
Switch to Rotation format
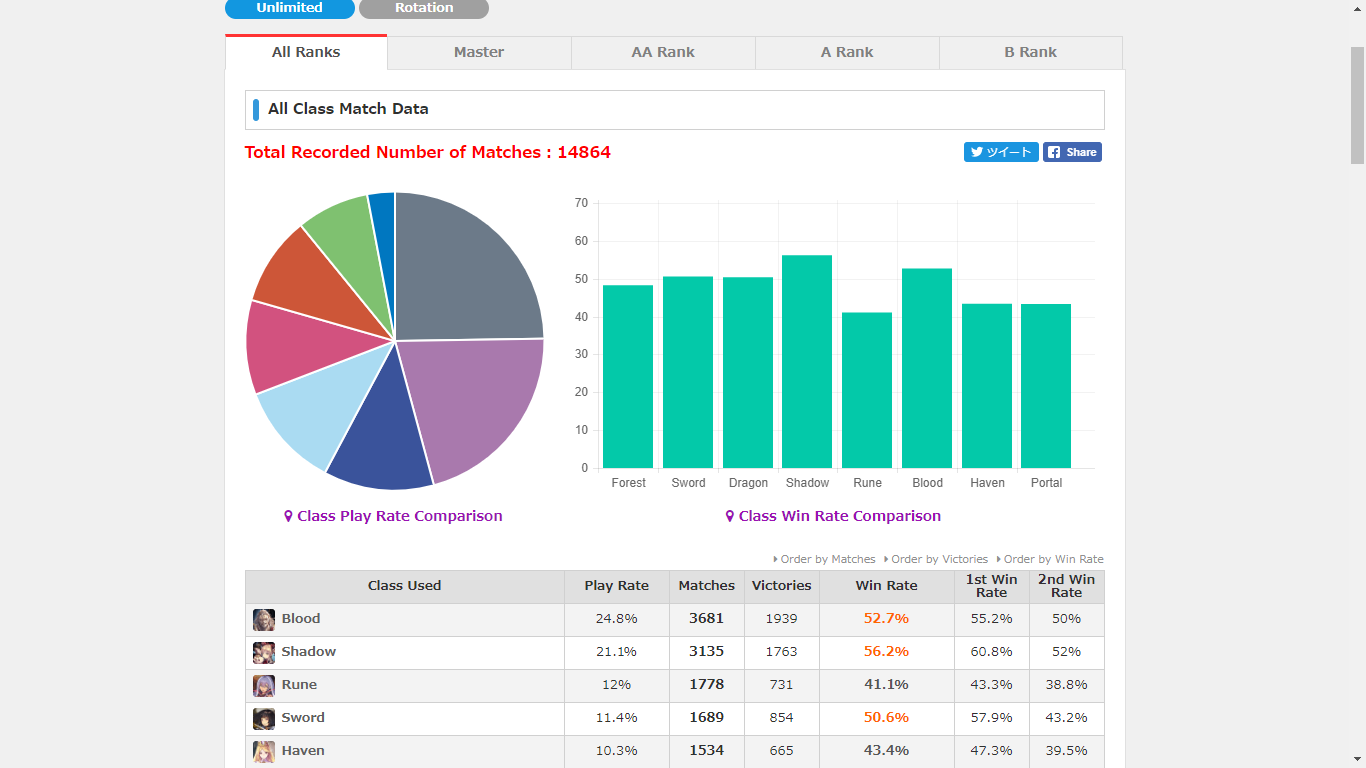point(424,8)
